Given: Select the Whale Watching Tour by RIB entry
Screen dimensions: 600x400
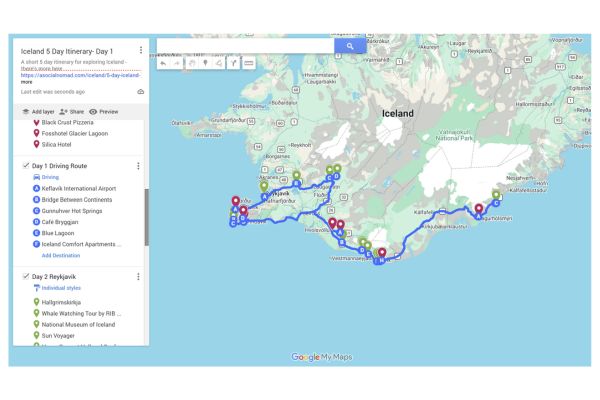Looking at the screenshot, I should [78, 313].
